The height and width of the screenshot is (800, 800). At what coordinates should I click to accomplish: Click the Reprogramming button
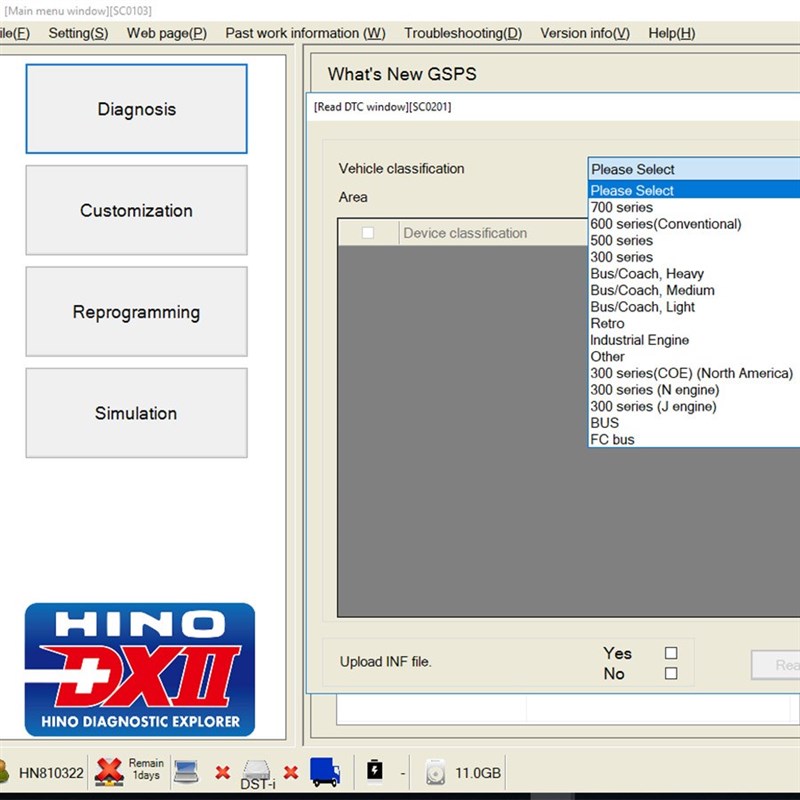136,312
